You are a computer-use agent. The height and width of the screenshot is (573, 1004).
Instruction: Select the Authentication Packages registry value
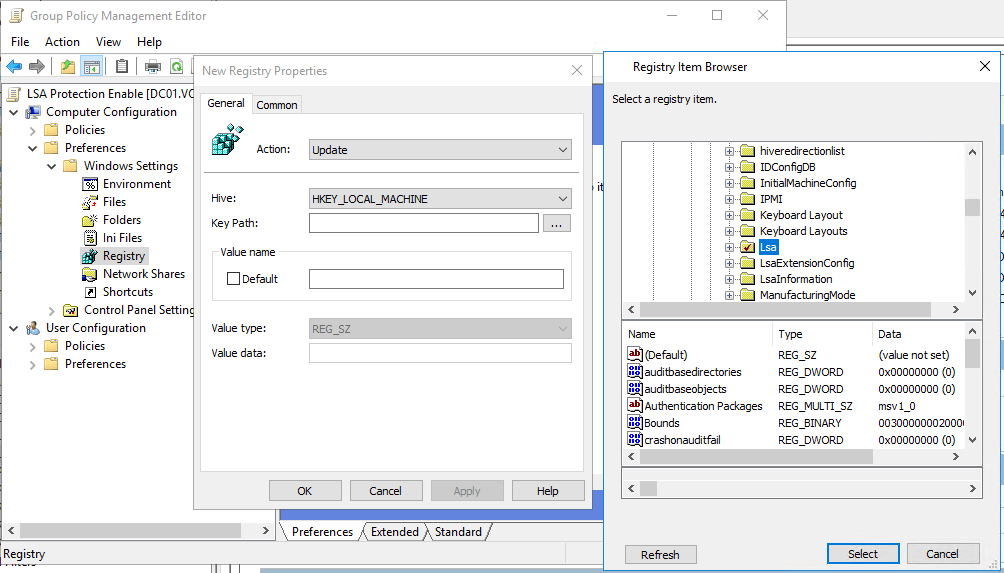pyautogui.click(x=703, y=406)
